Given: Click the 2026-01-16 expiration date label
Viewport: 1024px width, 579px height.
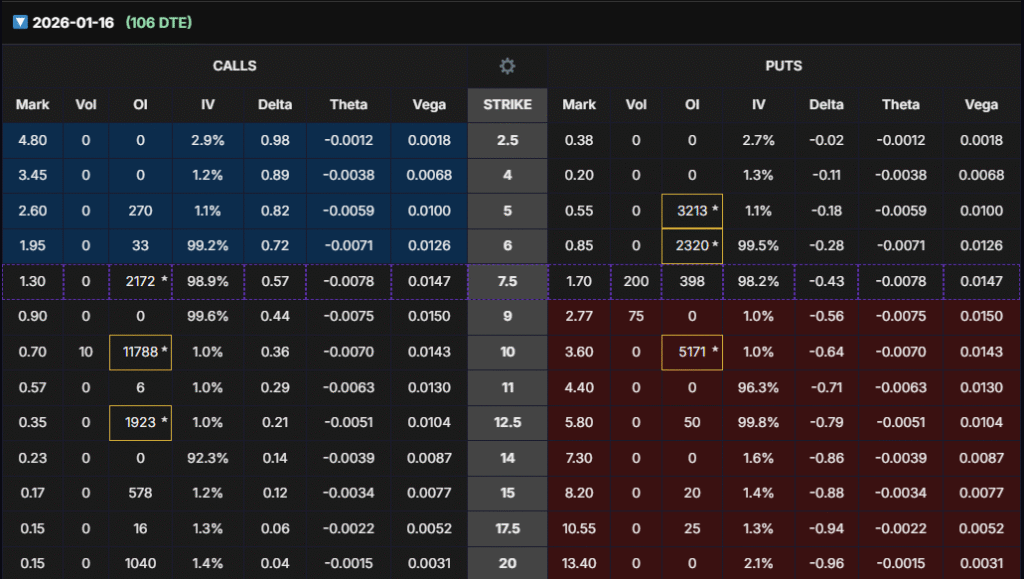Looking at the screenshot, I should (x=73, y=22).
